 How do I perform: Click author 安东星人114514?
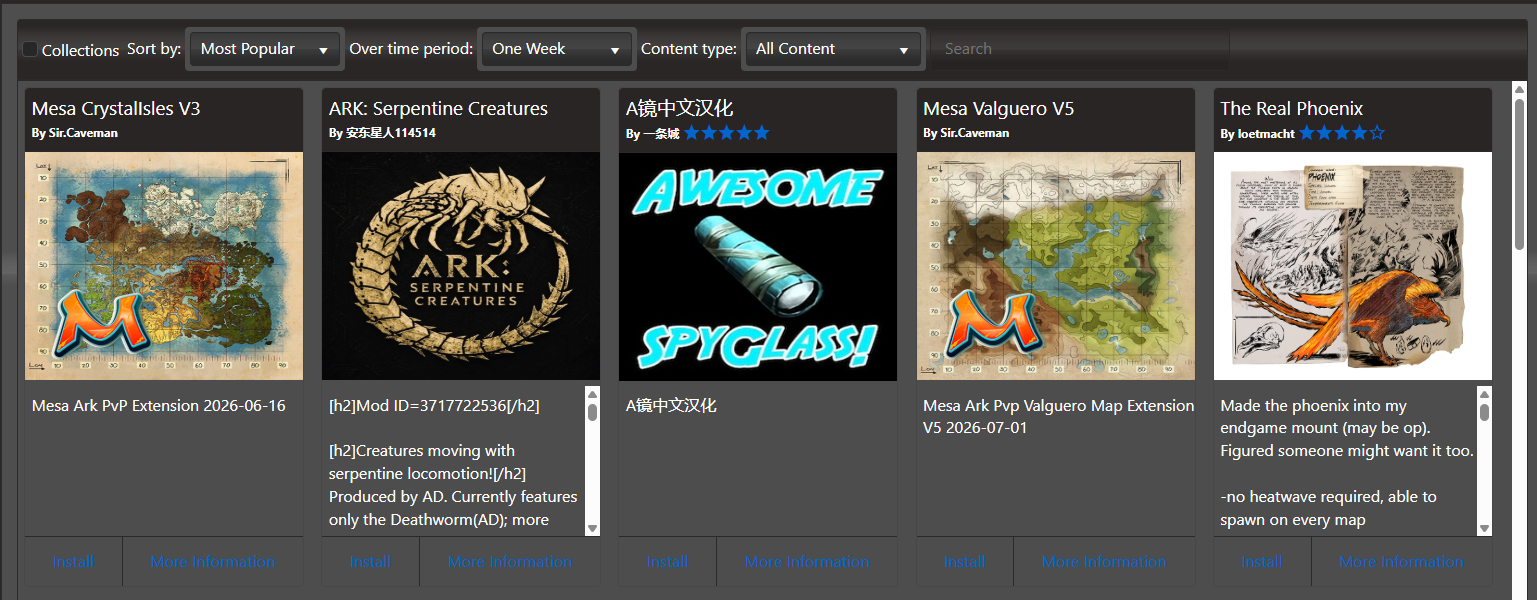pos(391,133)
